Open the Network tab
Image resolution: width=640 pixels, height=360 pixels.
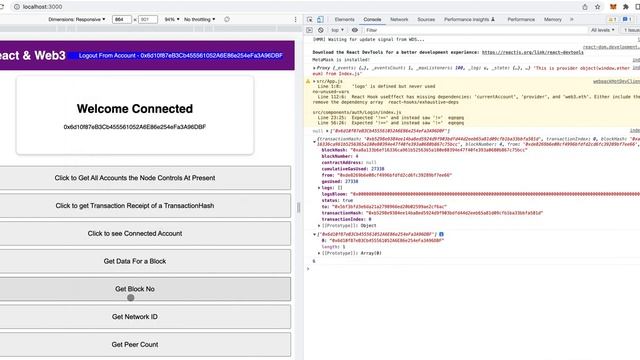(399, 19)
